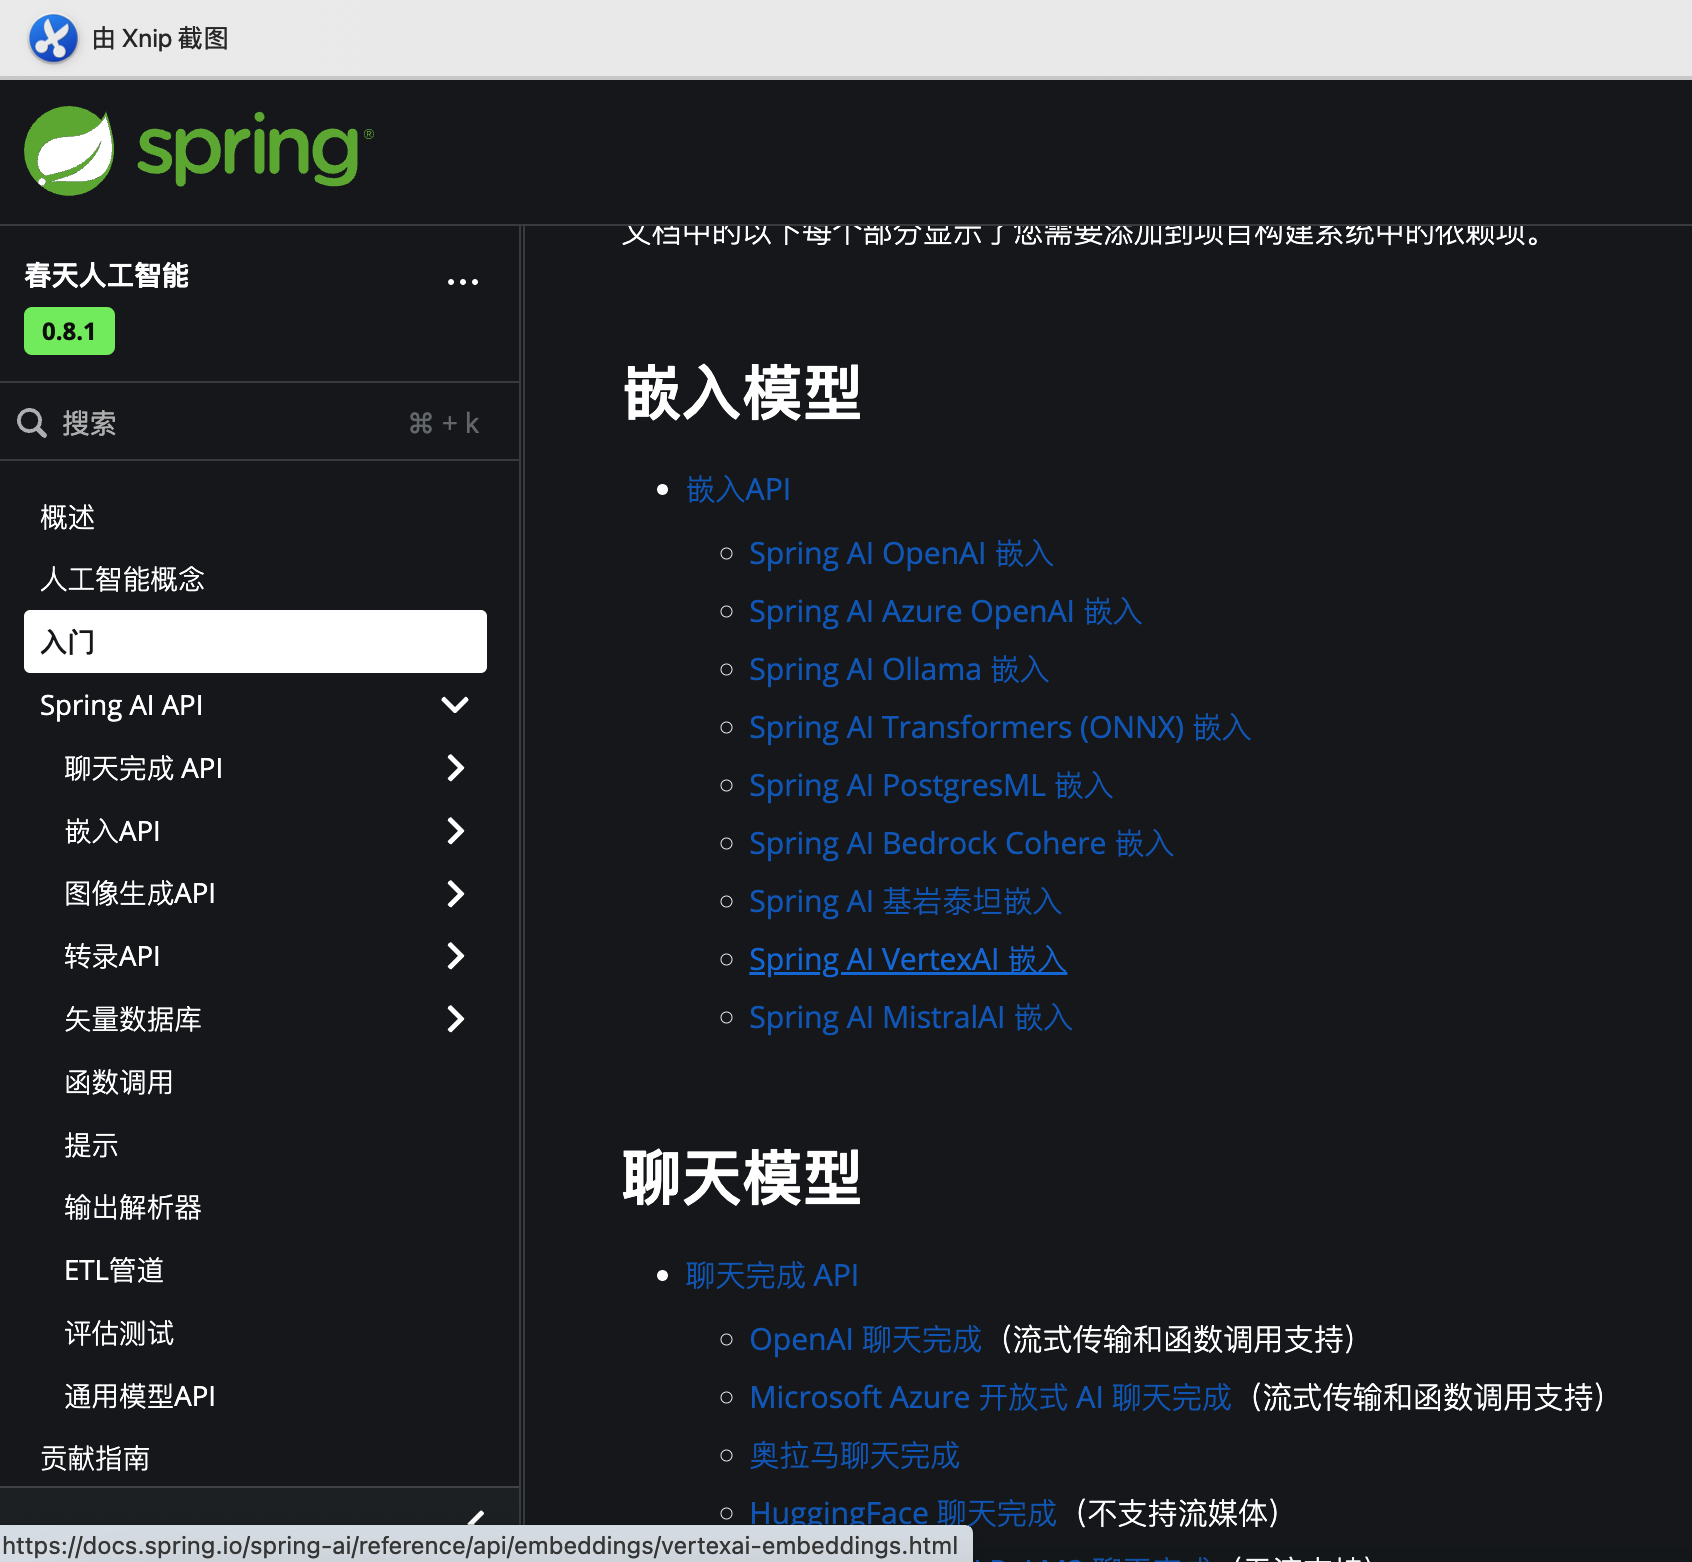Open the Spring AI OpenAI 嵌入 link
The width and height of the screenshot is (1692, 1562).
901,553
